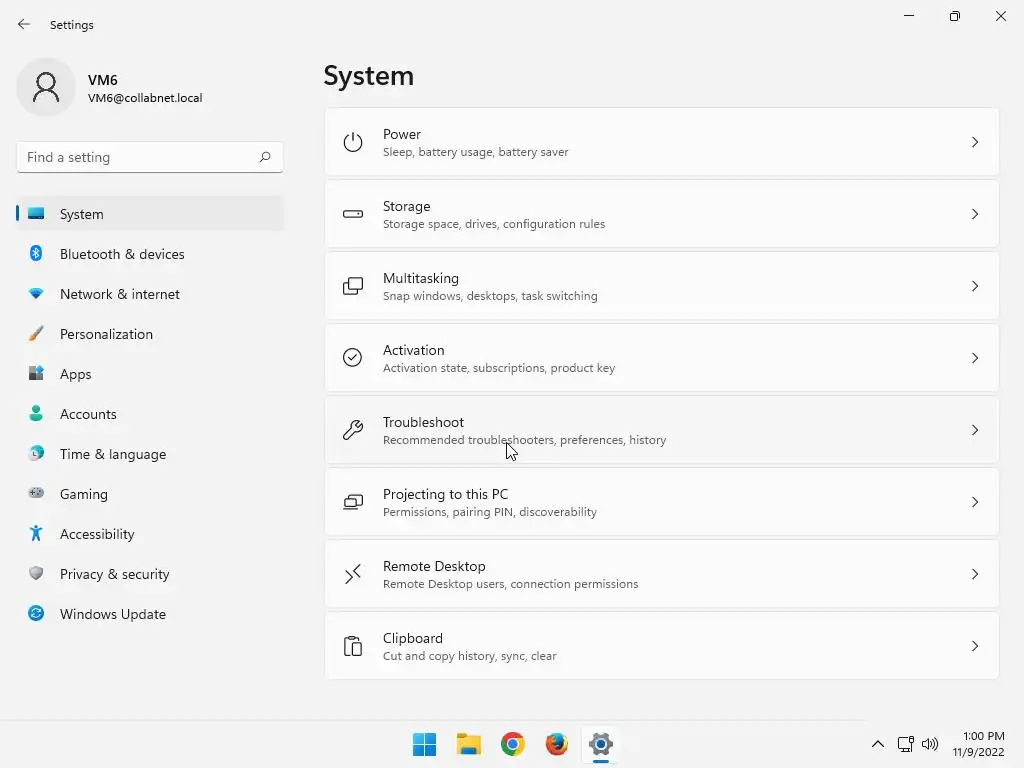Launch Firefox from the taskbar

(556, 744)
